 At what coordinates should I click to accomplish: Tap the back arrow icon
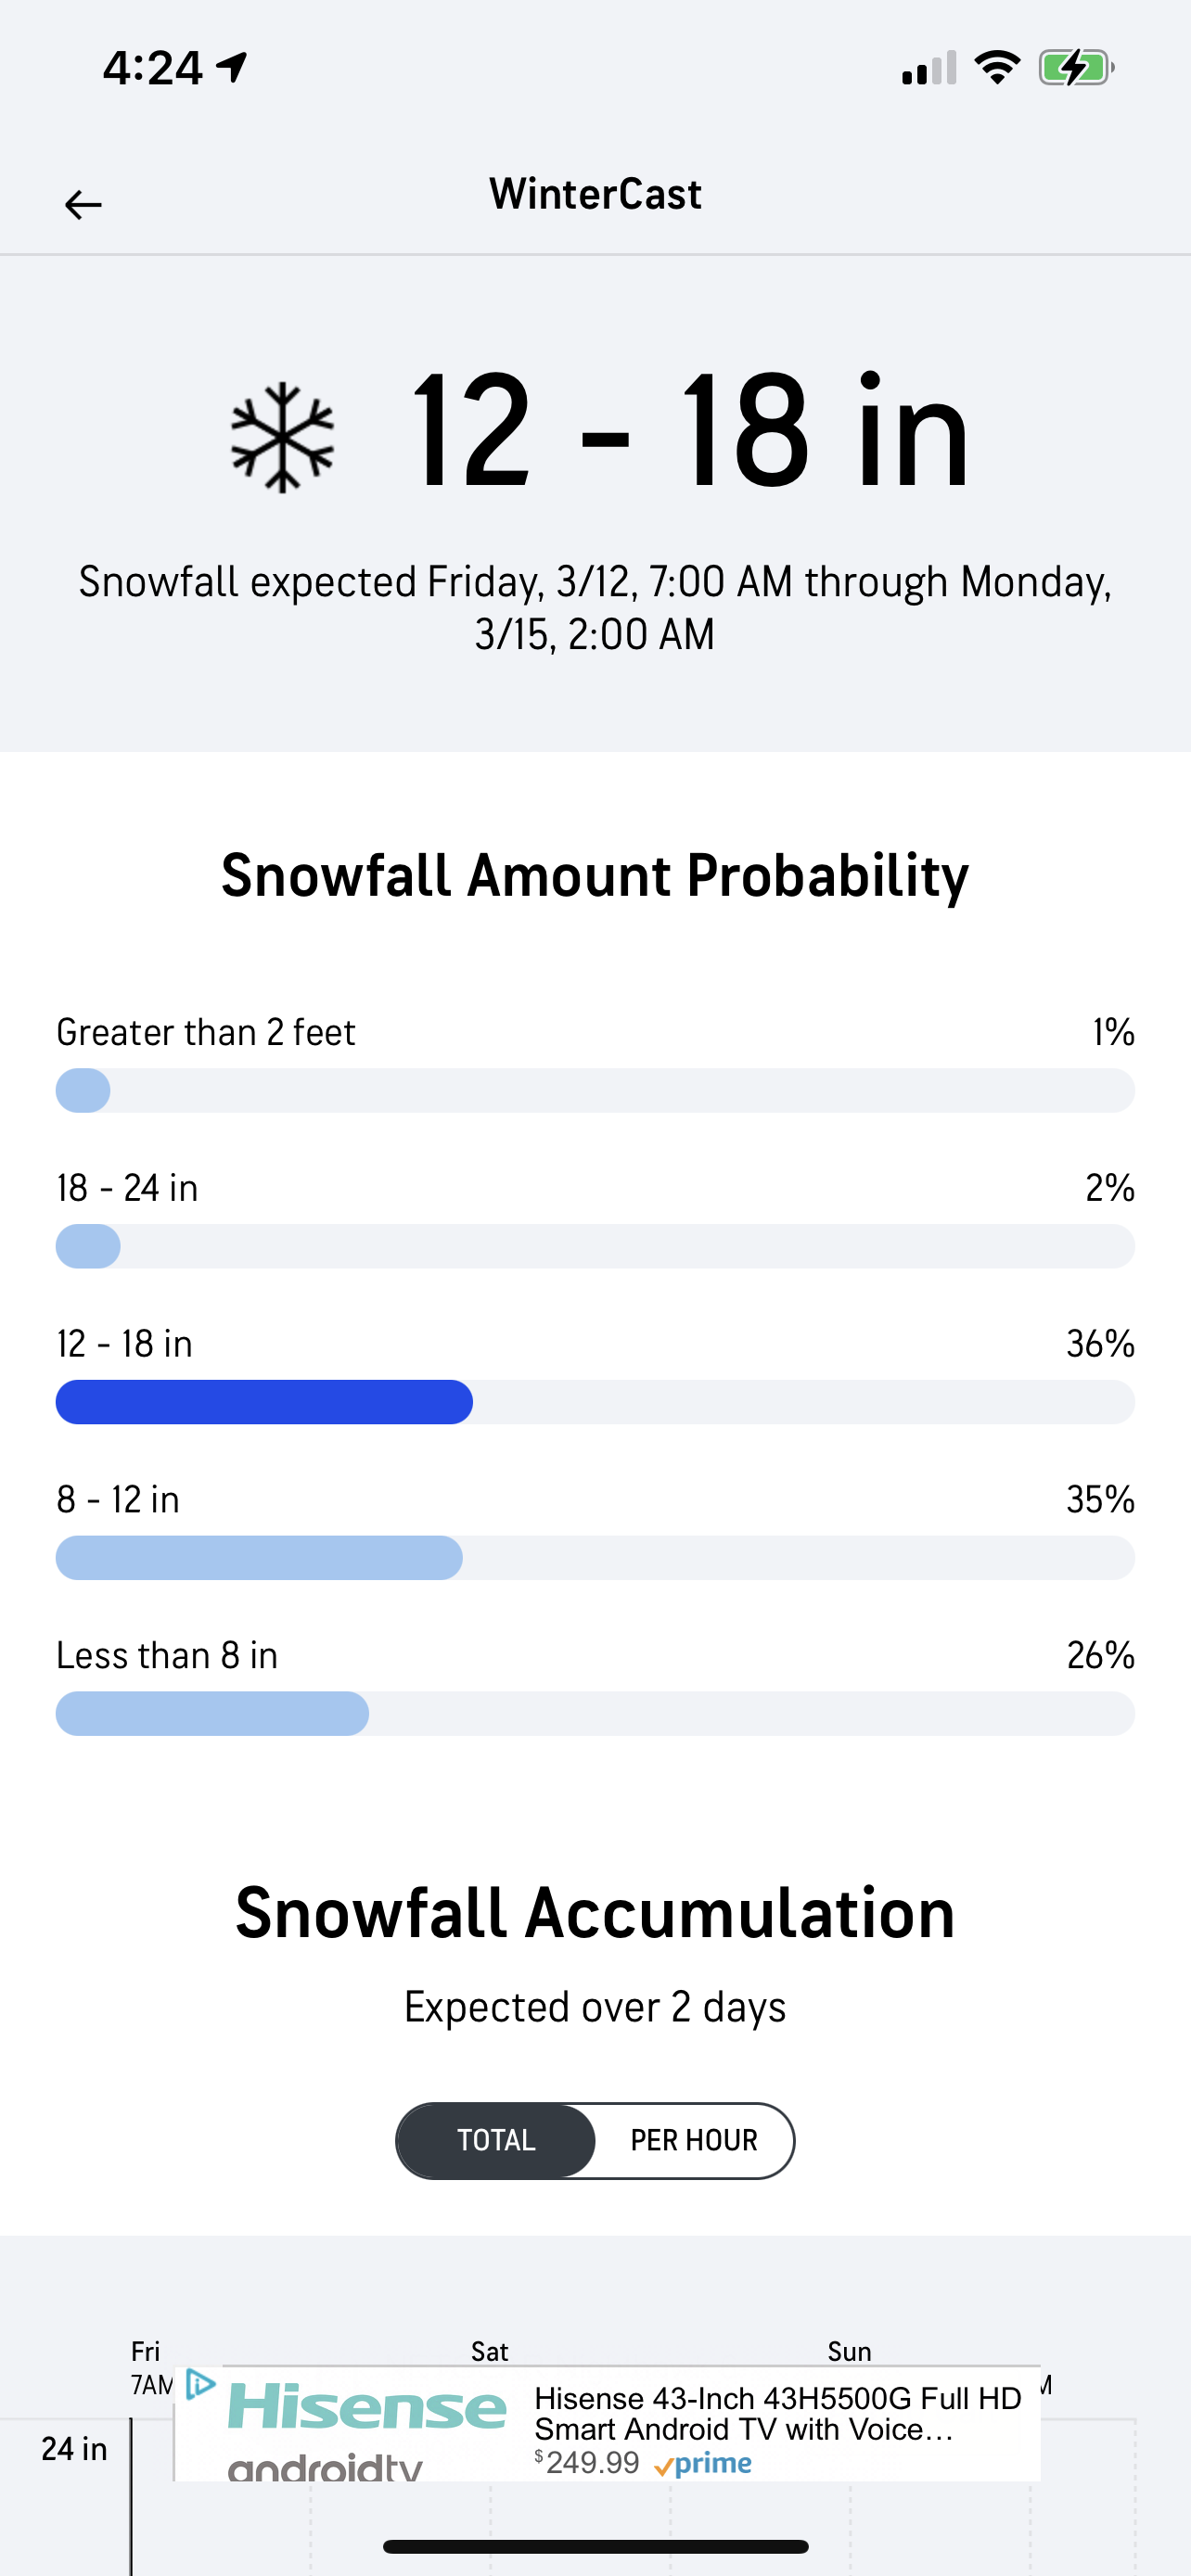83,205
